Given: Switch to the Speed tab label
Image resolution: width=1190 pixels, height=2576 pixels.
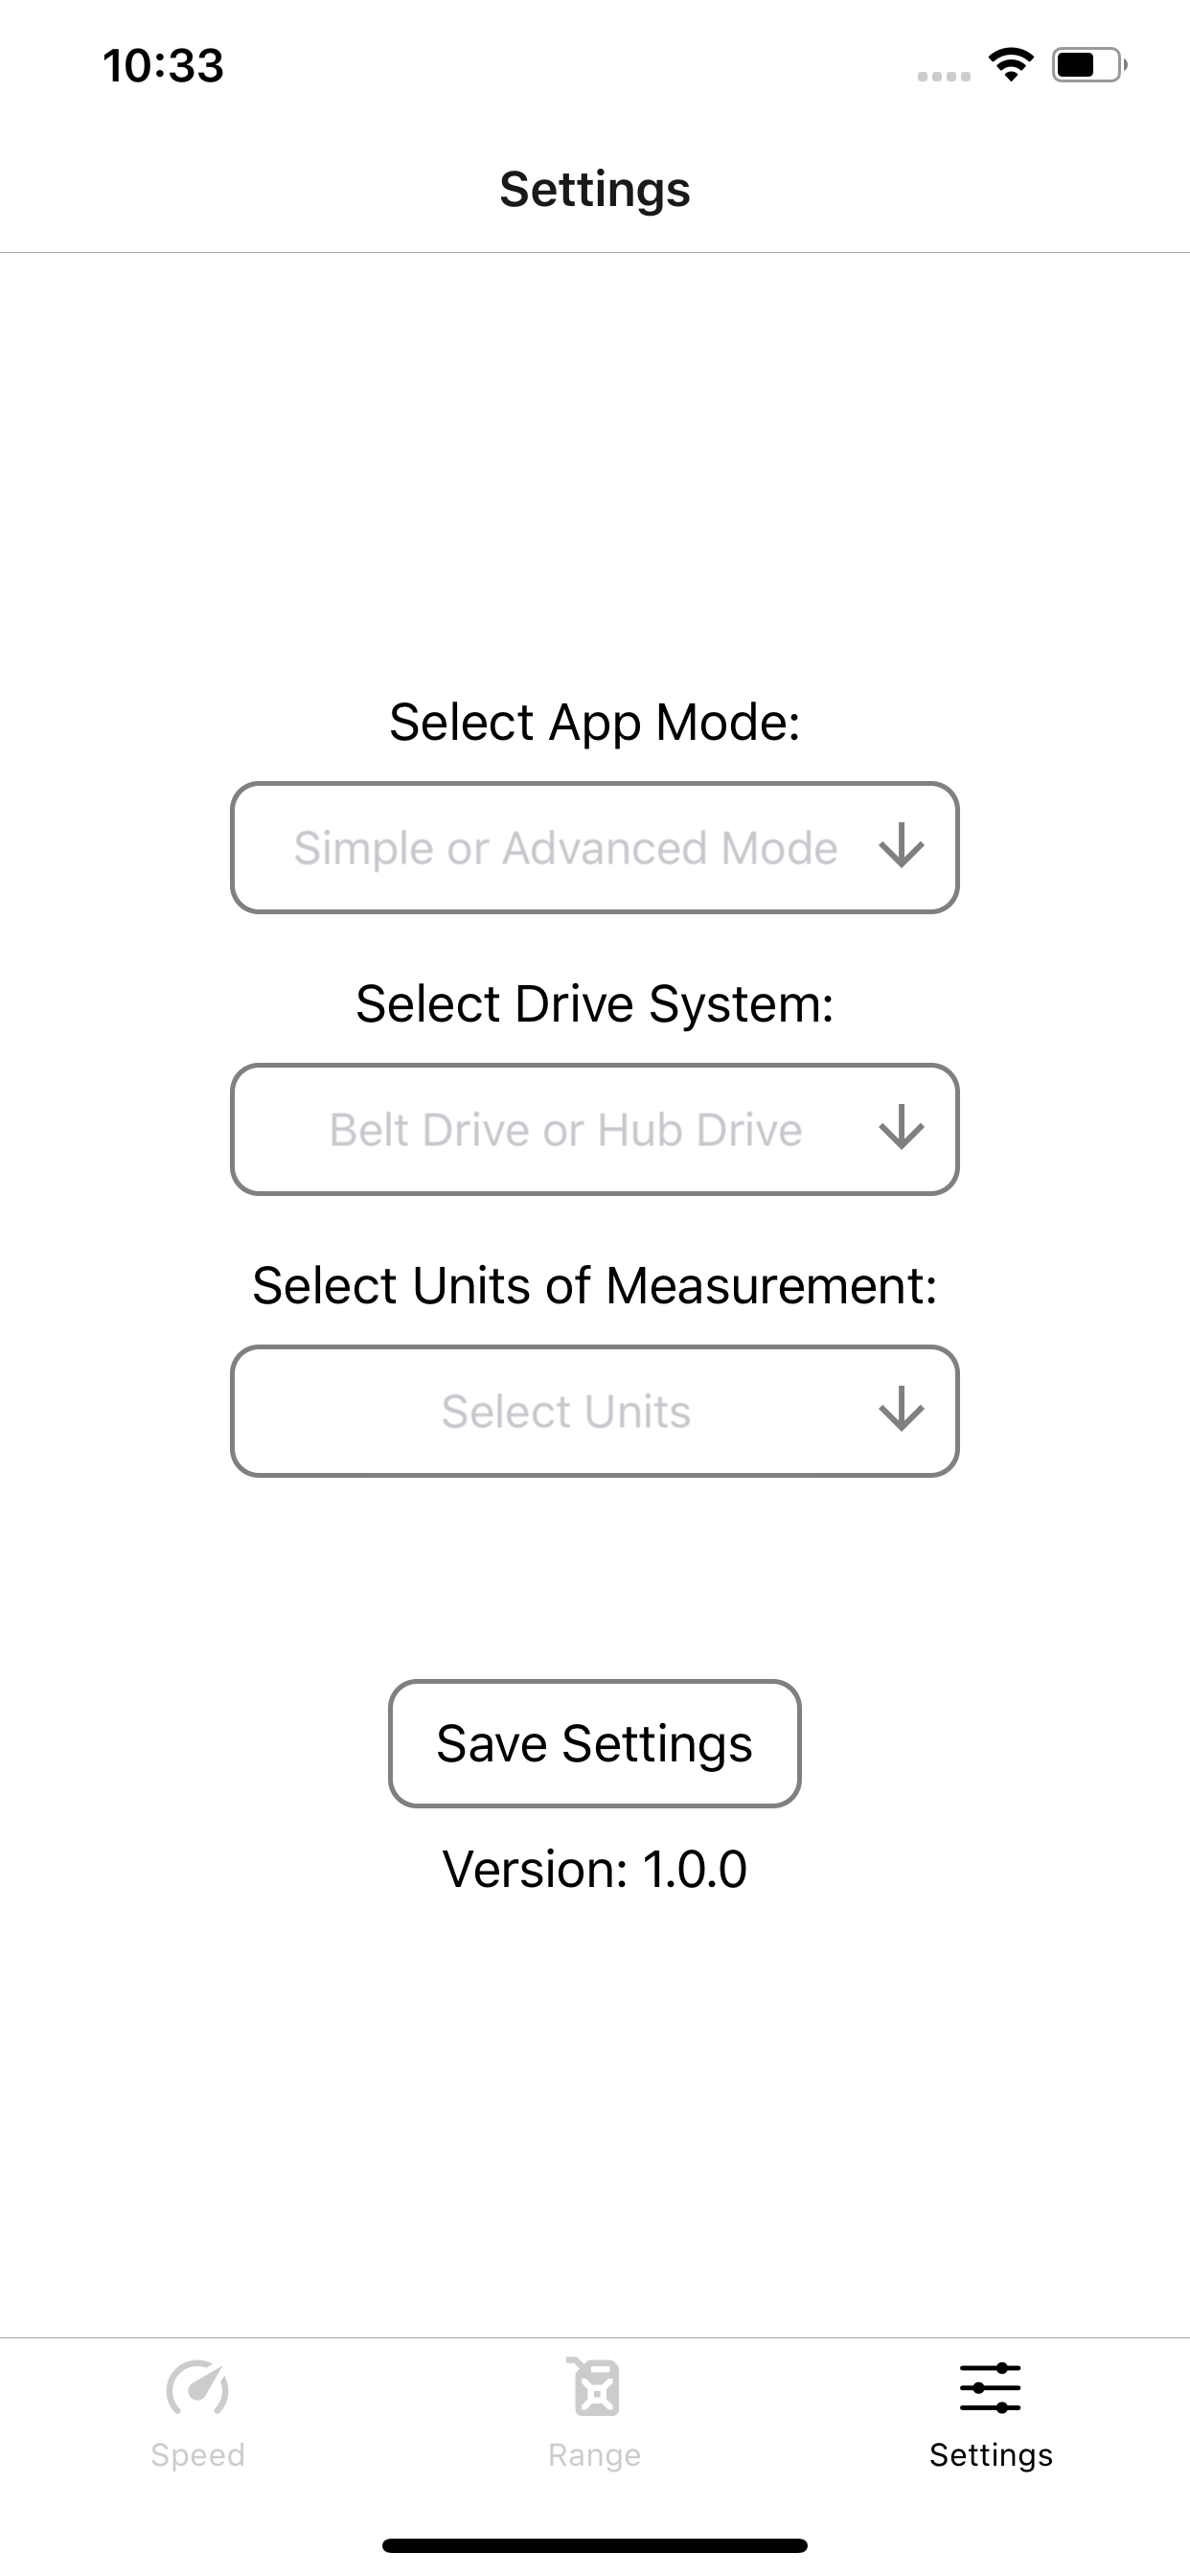Looking at the screenshot, I should click(x=198, y=2455).
